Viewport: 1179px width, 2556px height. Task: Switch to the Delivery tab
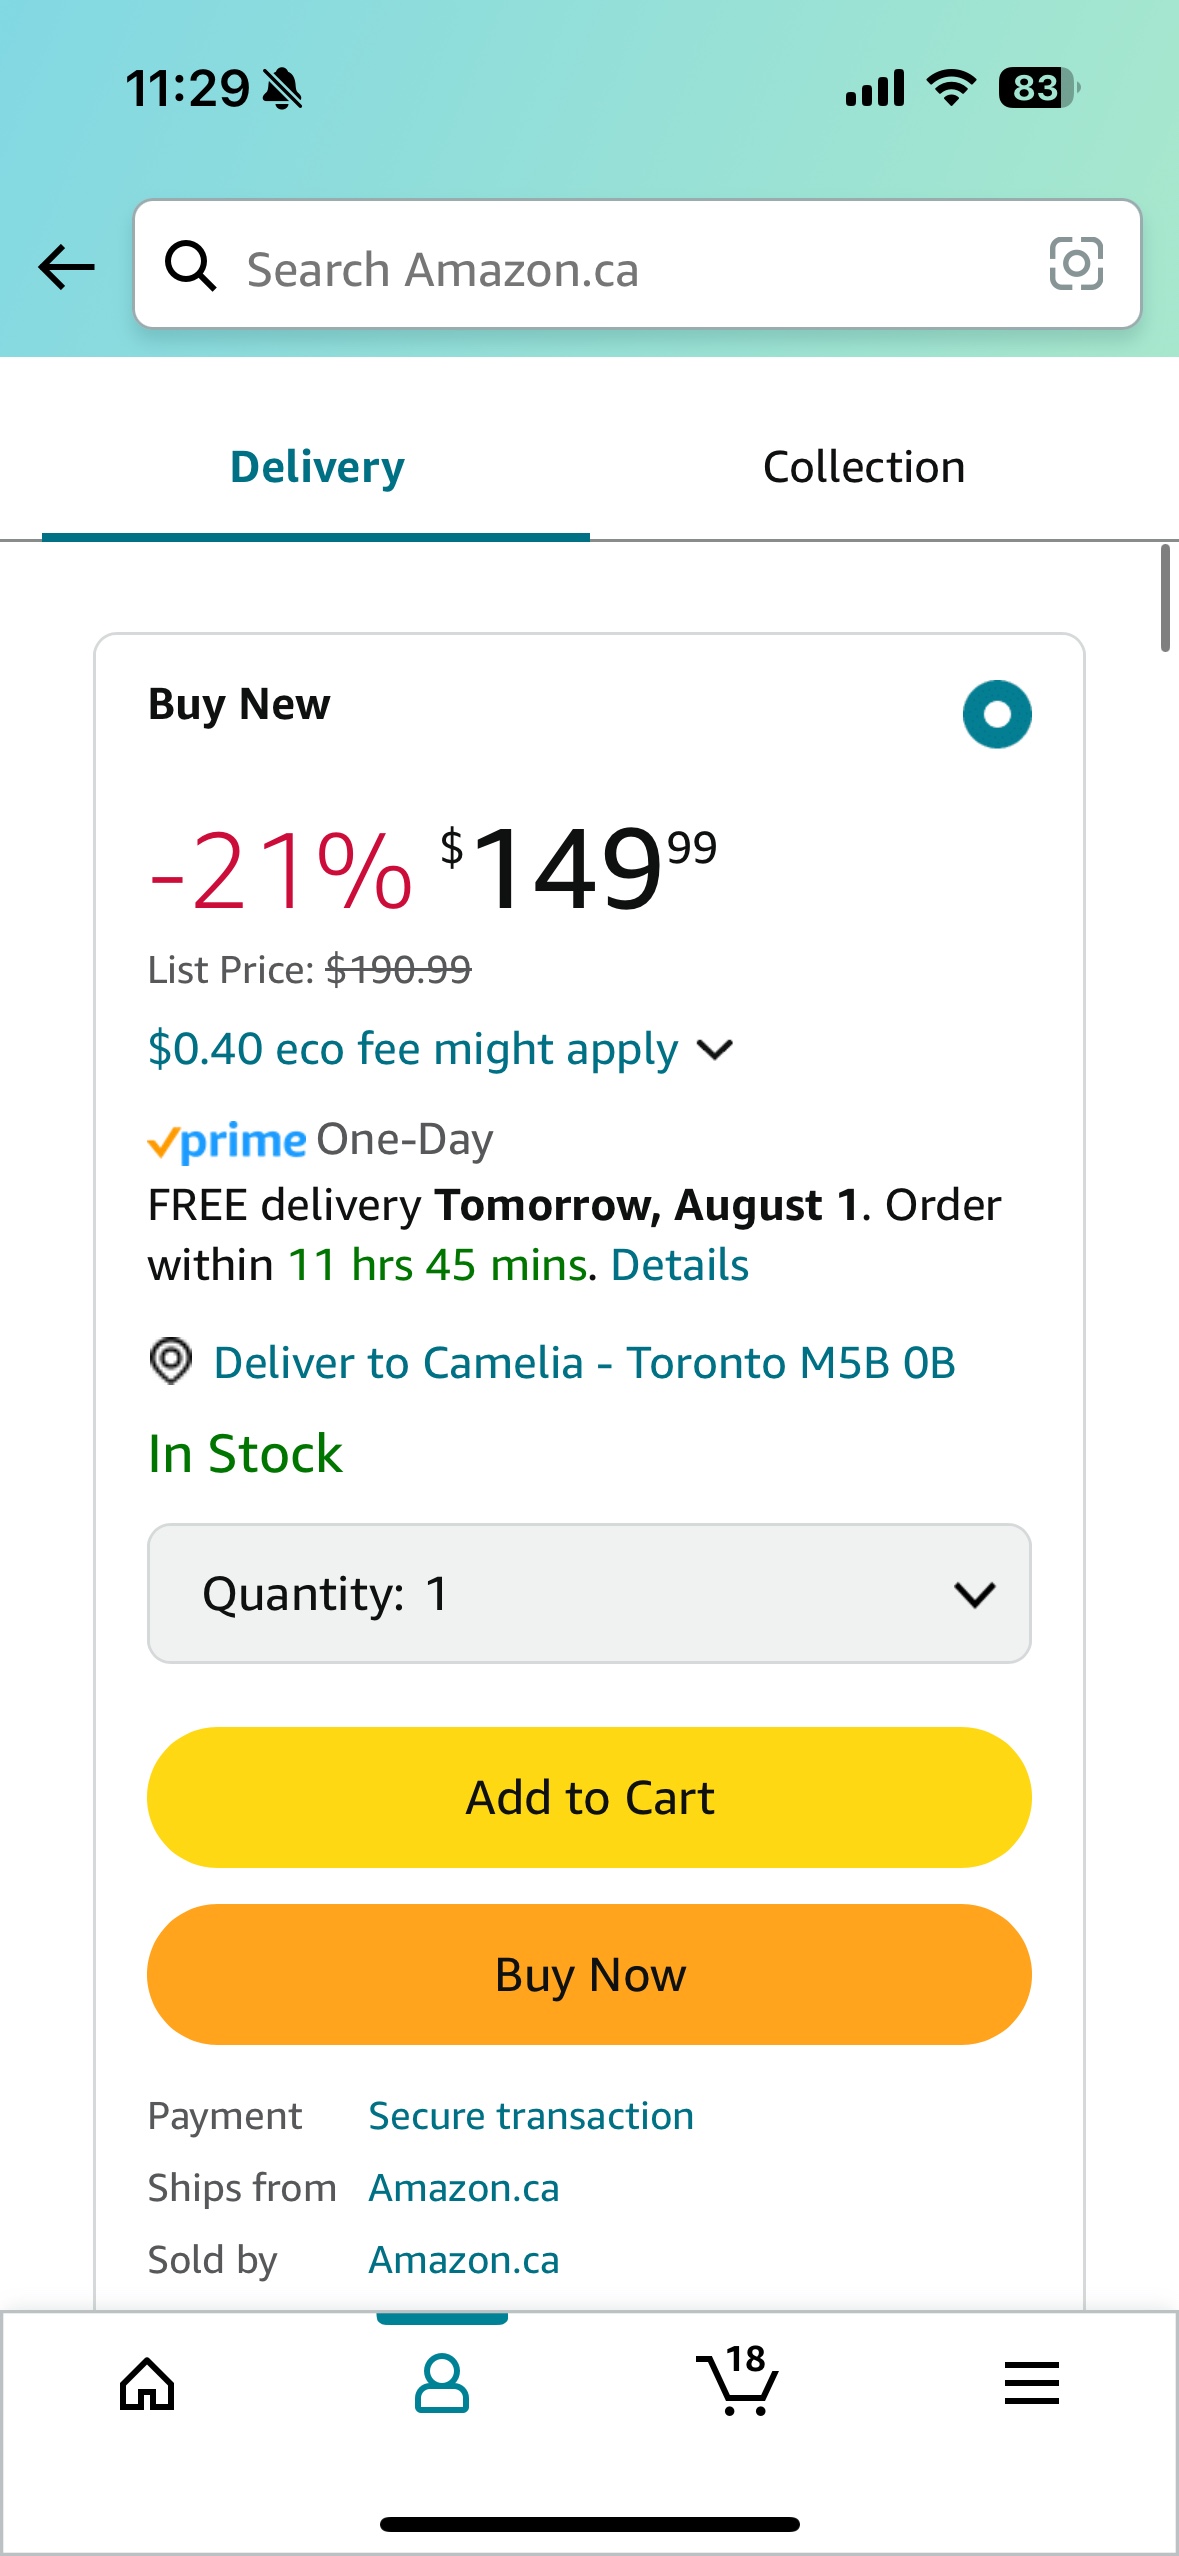(317, 467)
